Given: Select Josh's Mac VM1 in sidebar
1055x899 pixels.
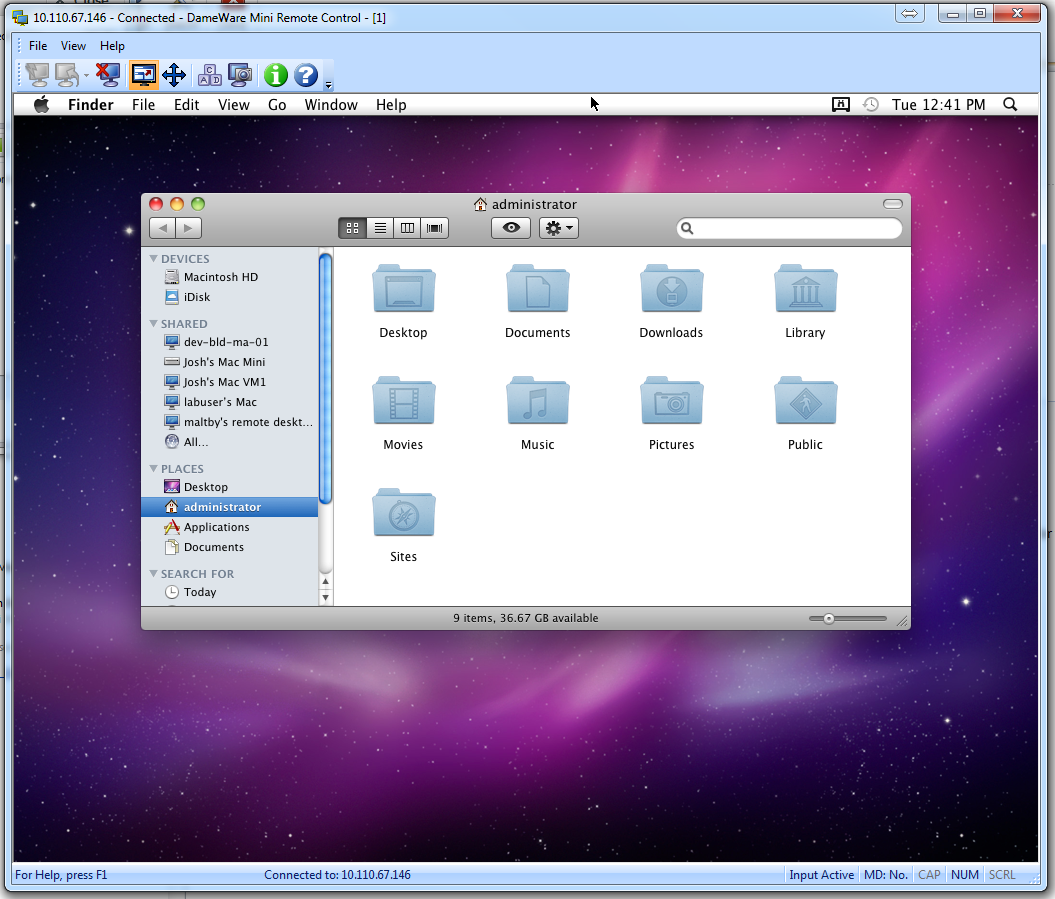Looking at the screenshot, I should click(x=229, y=382).
